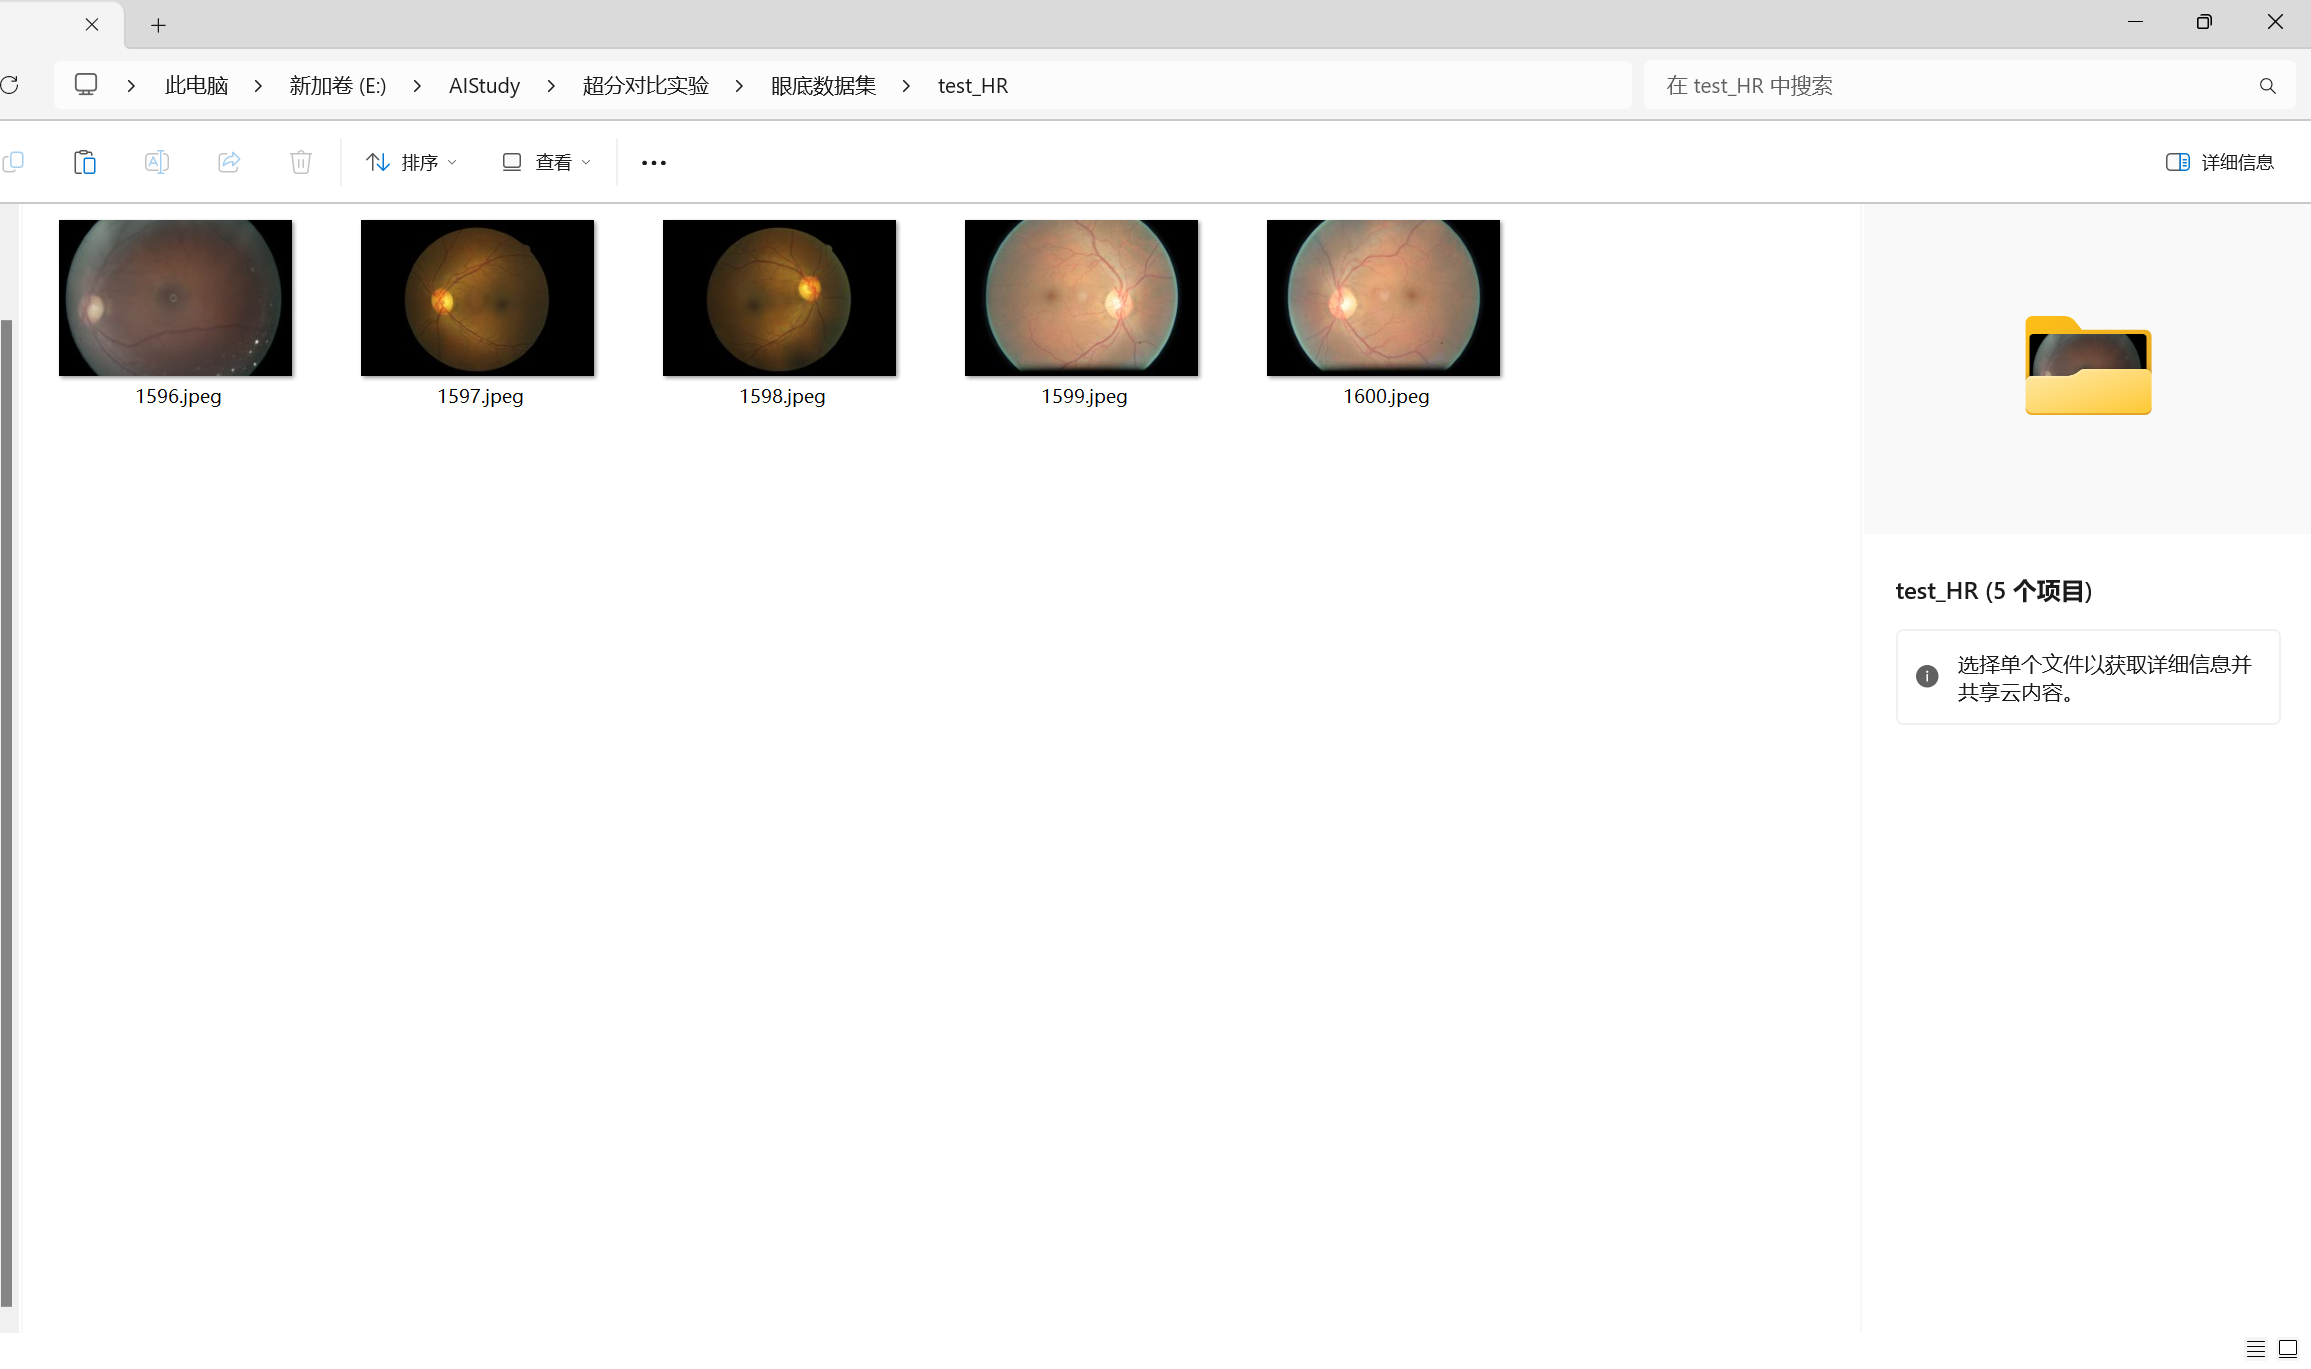Click the paste clipboard icon
The image size is (2311, 1369).
tap(85, 162)
